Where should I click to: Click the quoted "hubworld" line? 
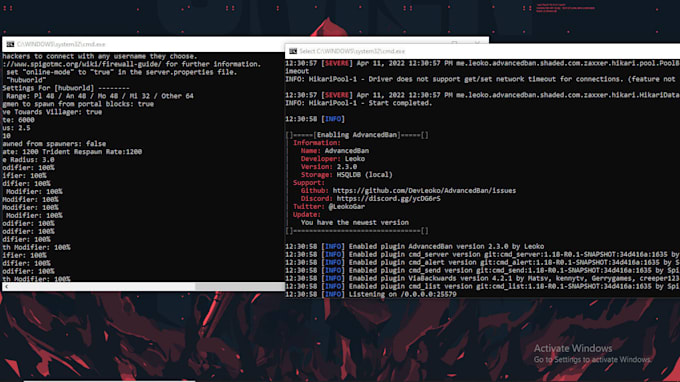coord(26,80)
